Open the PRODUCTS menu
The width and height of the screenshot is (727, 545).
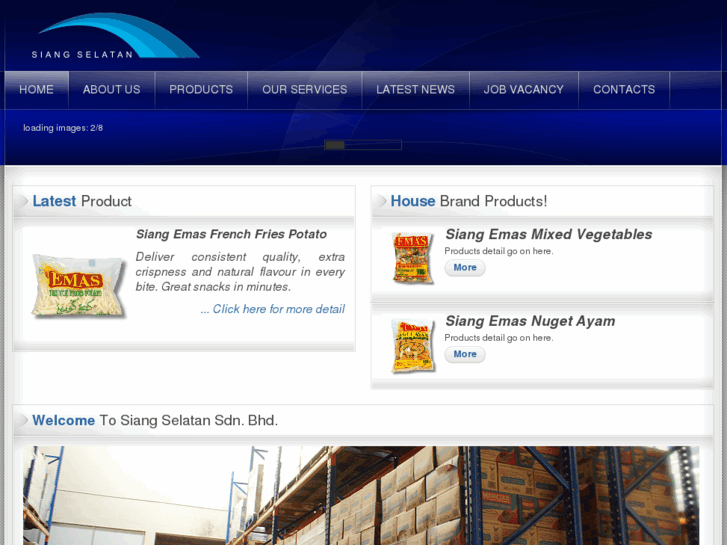pyautogui.click(x=201, y=90)
